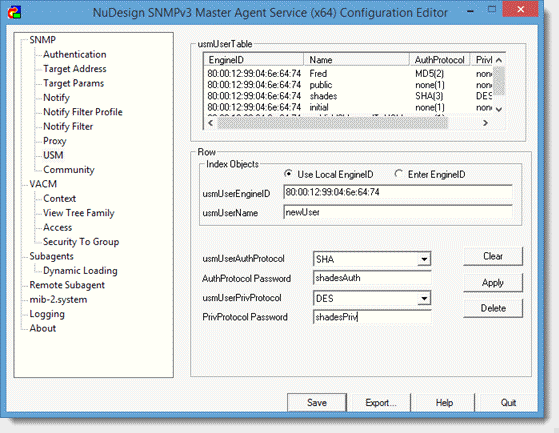
Task: Select Enter EngineID radio button
Action: click(x=399, y=174)
